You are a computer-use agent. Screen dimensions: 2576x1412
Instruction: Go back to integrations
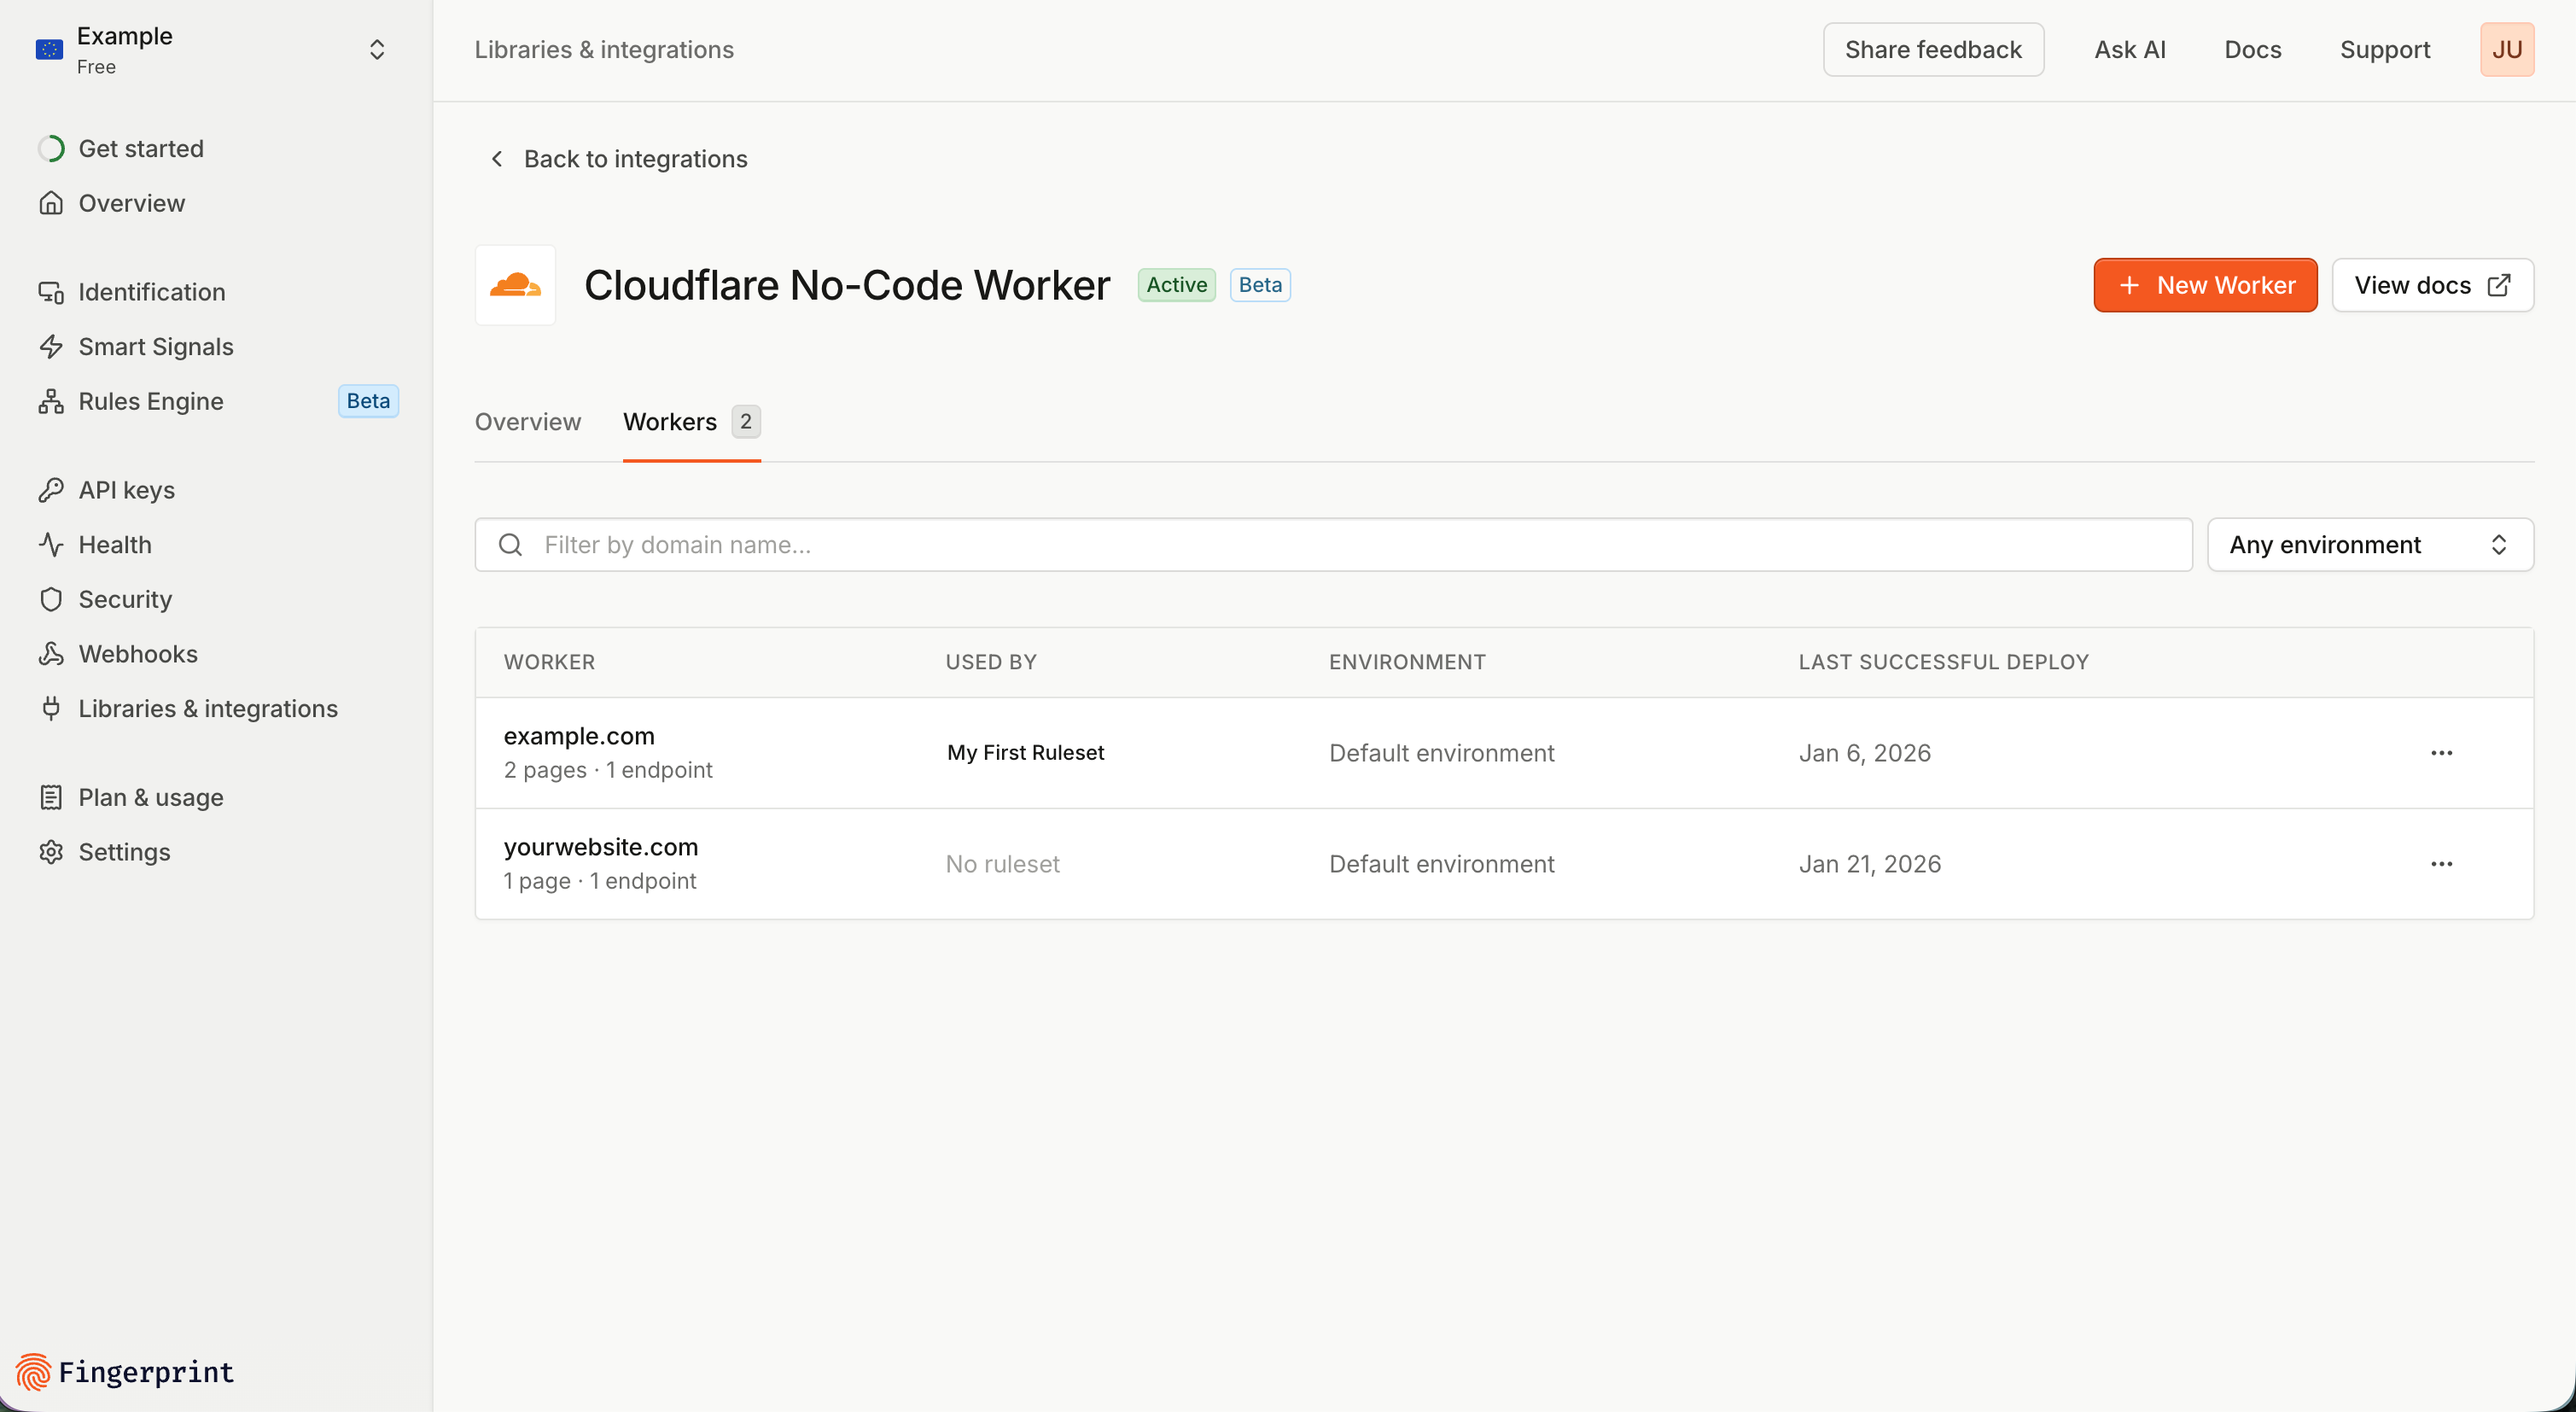tap(619, 159)
